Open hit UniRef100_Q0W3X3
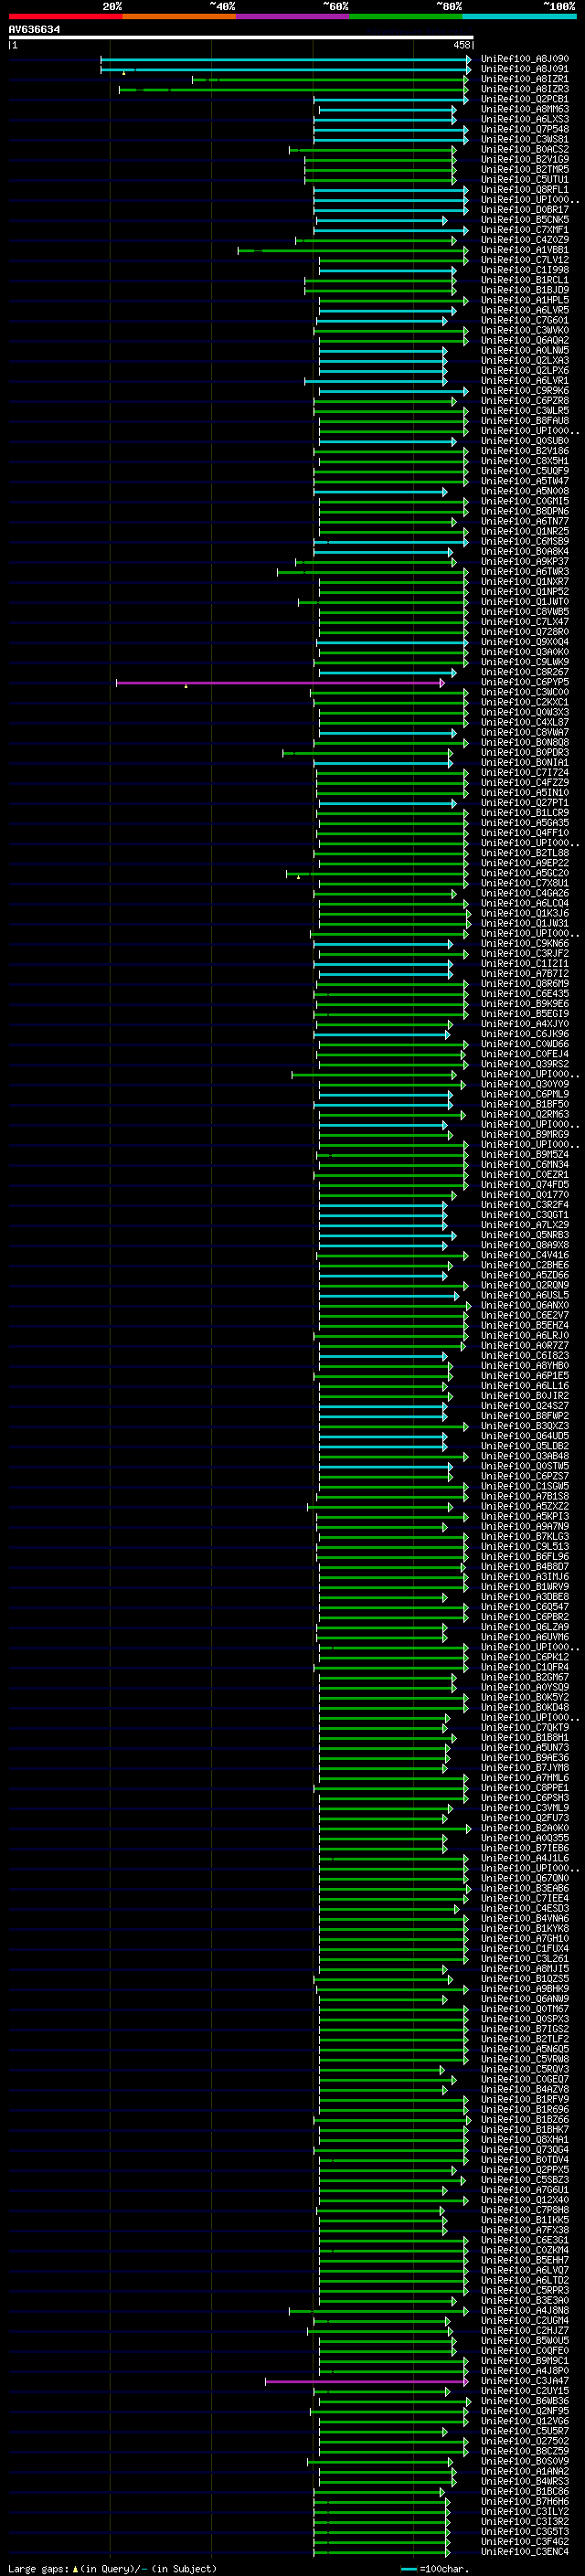Viewport: 585px width, 2576px height. pos(524,712)
